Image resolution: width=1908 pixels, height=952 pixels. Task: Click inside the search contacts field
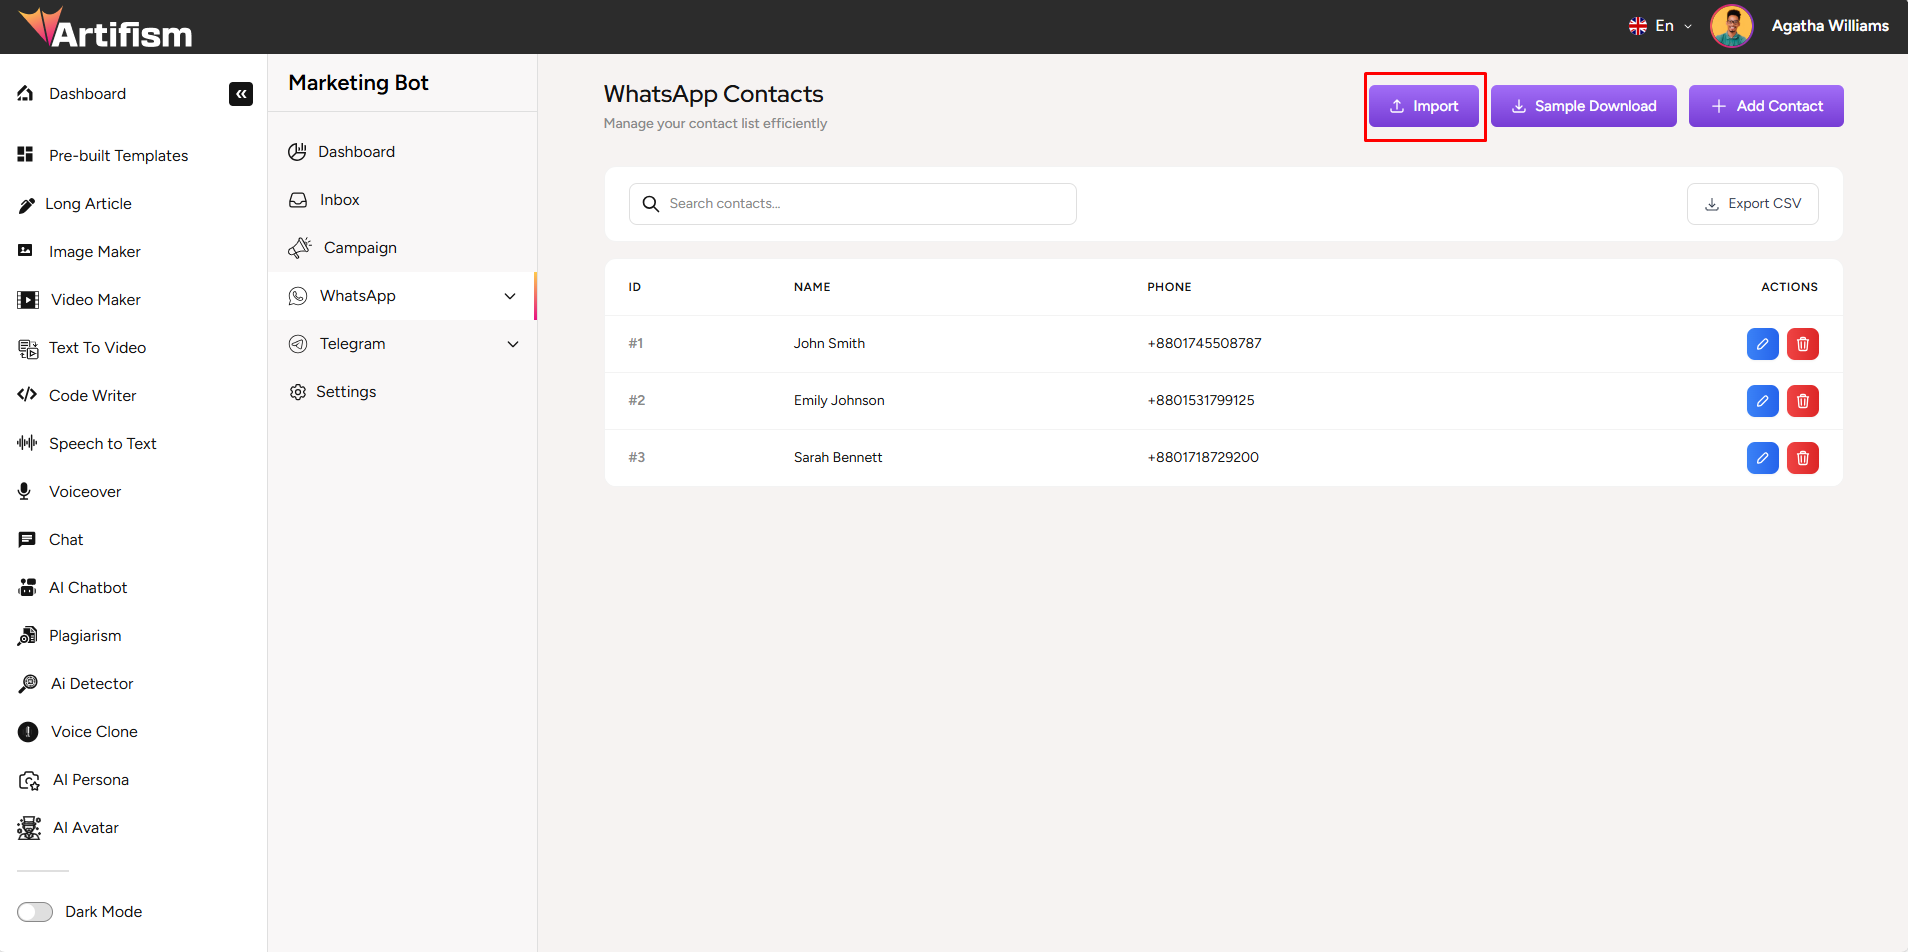[852, 203]
